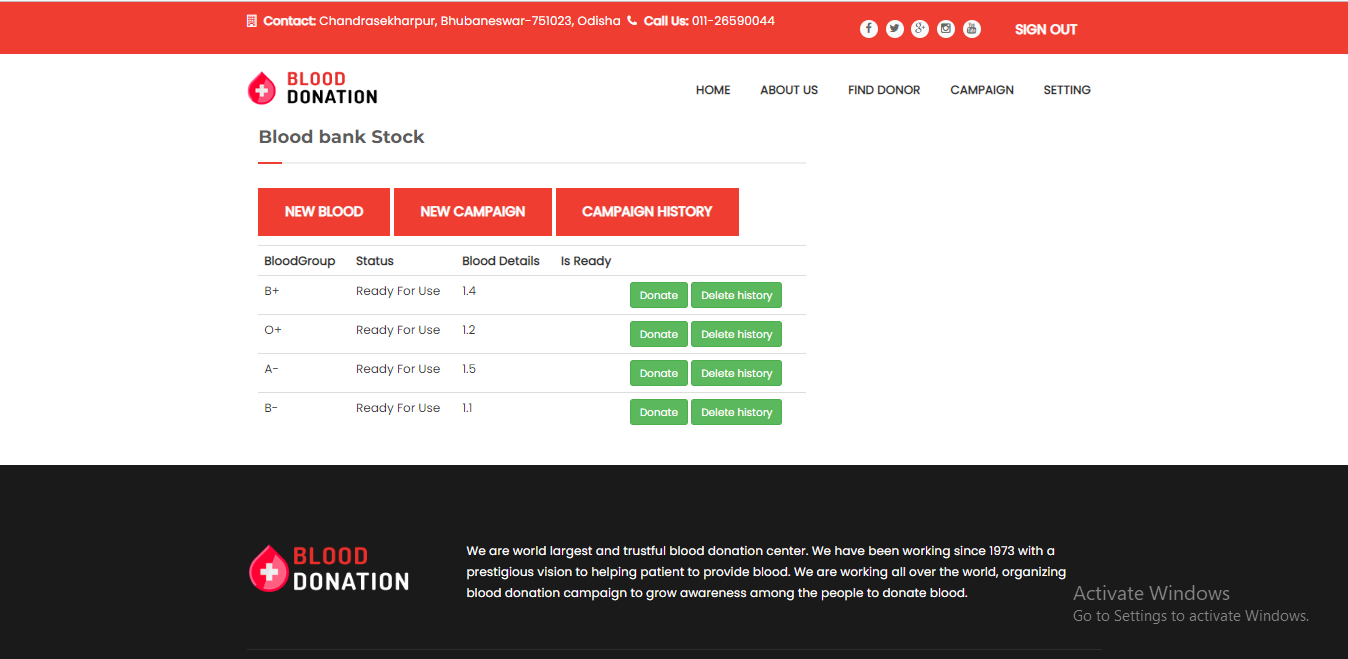Open the Facebook social icon in header
1348x659 pixels.
pyautogui.click(x=868, y=28)
